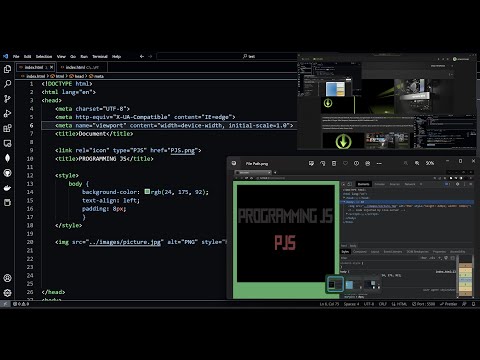Image resolution: width=480 pixels, height=360 pixels.
Task: Show file info in the Photos toolbar
Action: [356, 163]
